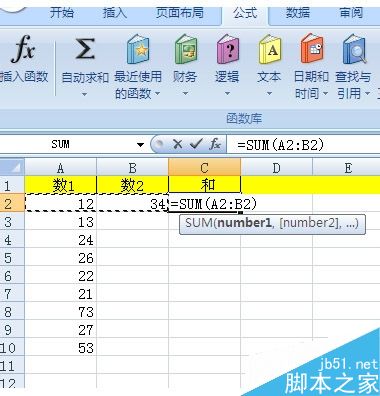
Task: Open the Logical (逻辑) functions icon
Action: tap(227, 49)
